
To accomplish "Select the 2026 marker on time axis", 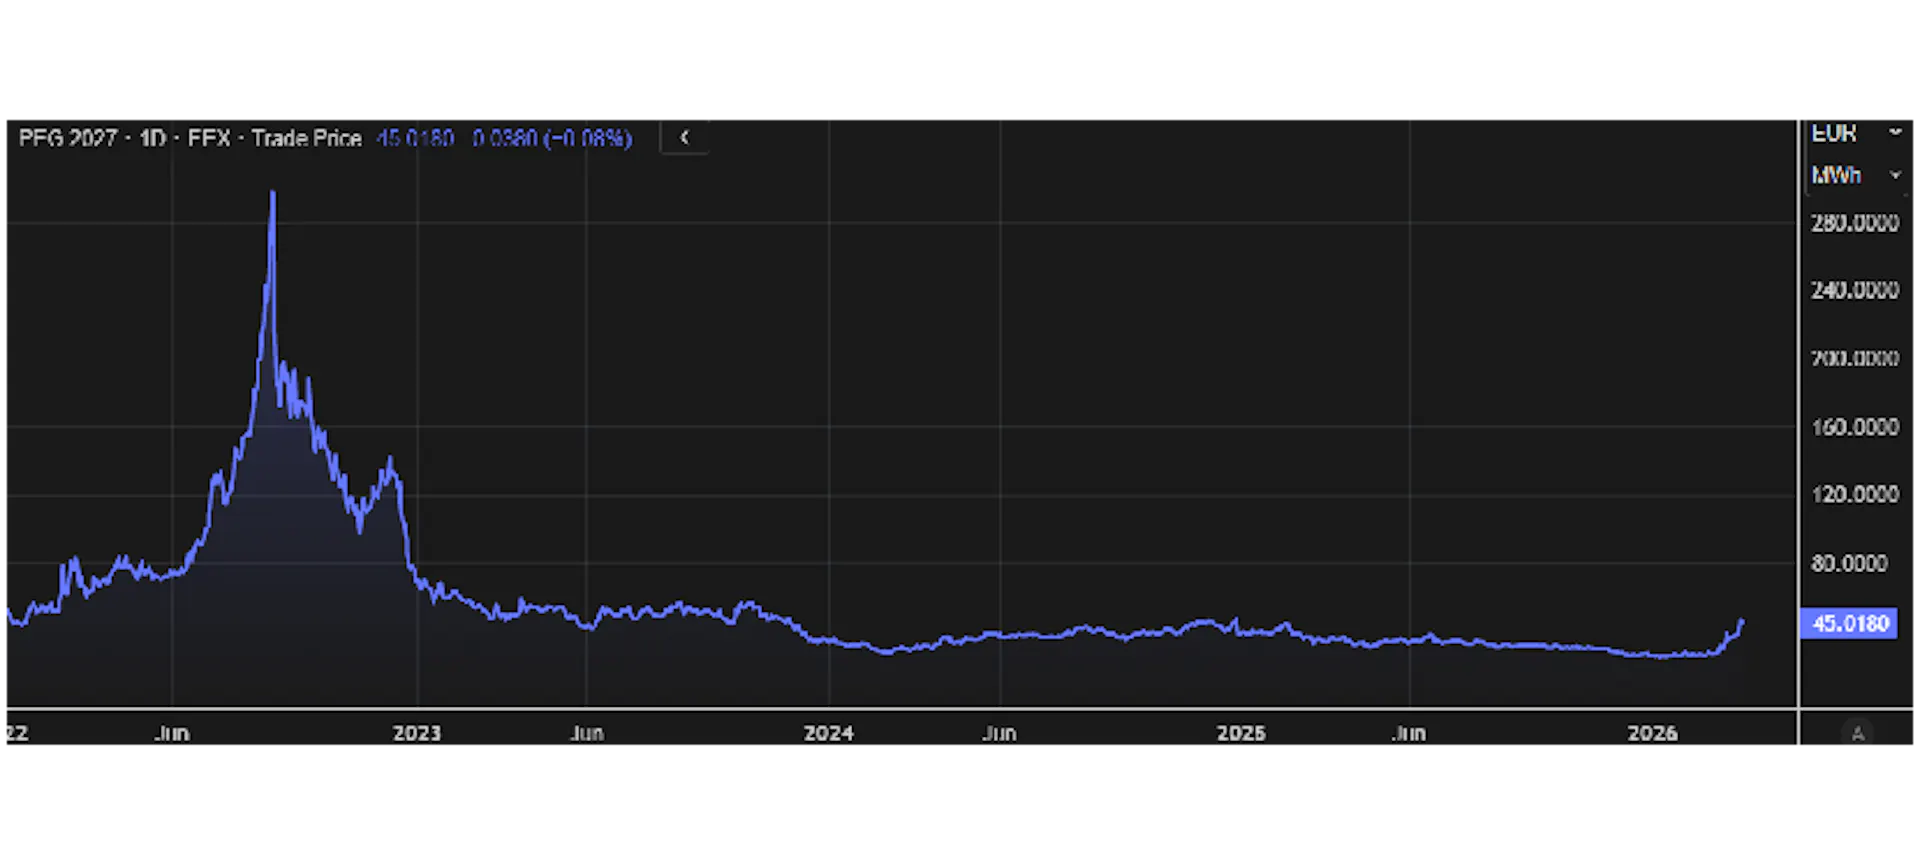I will click(x=1652, y=733).
